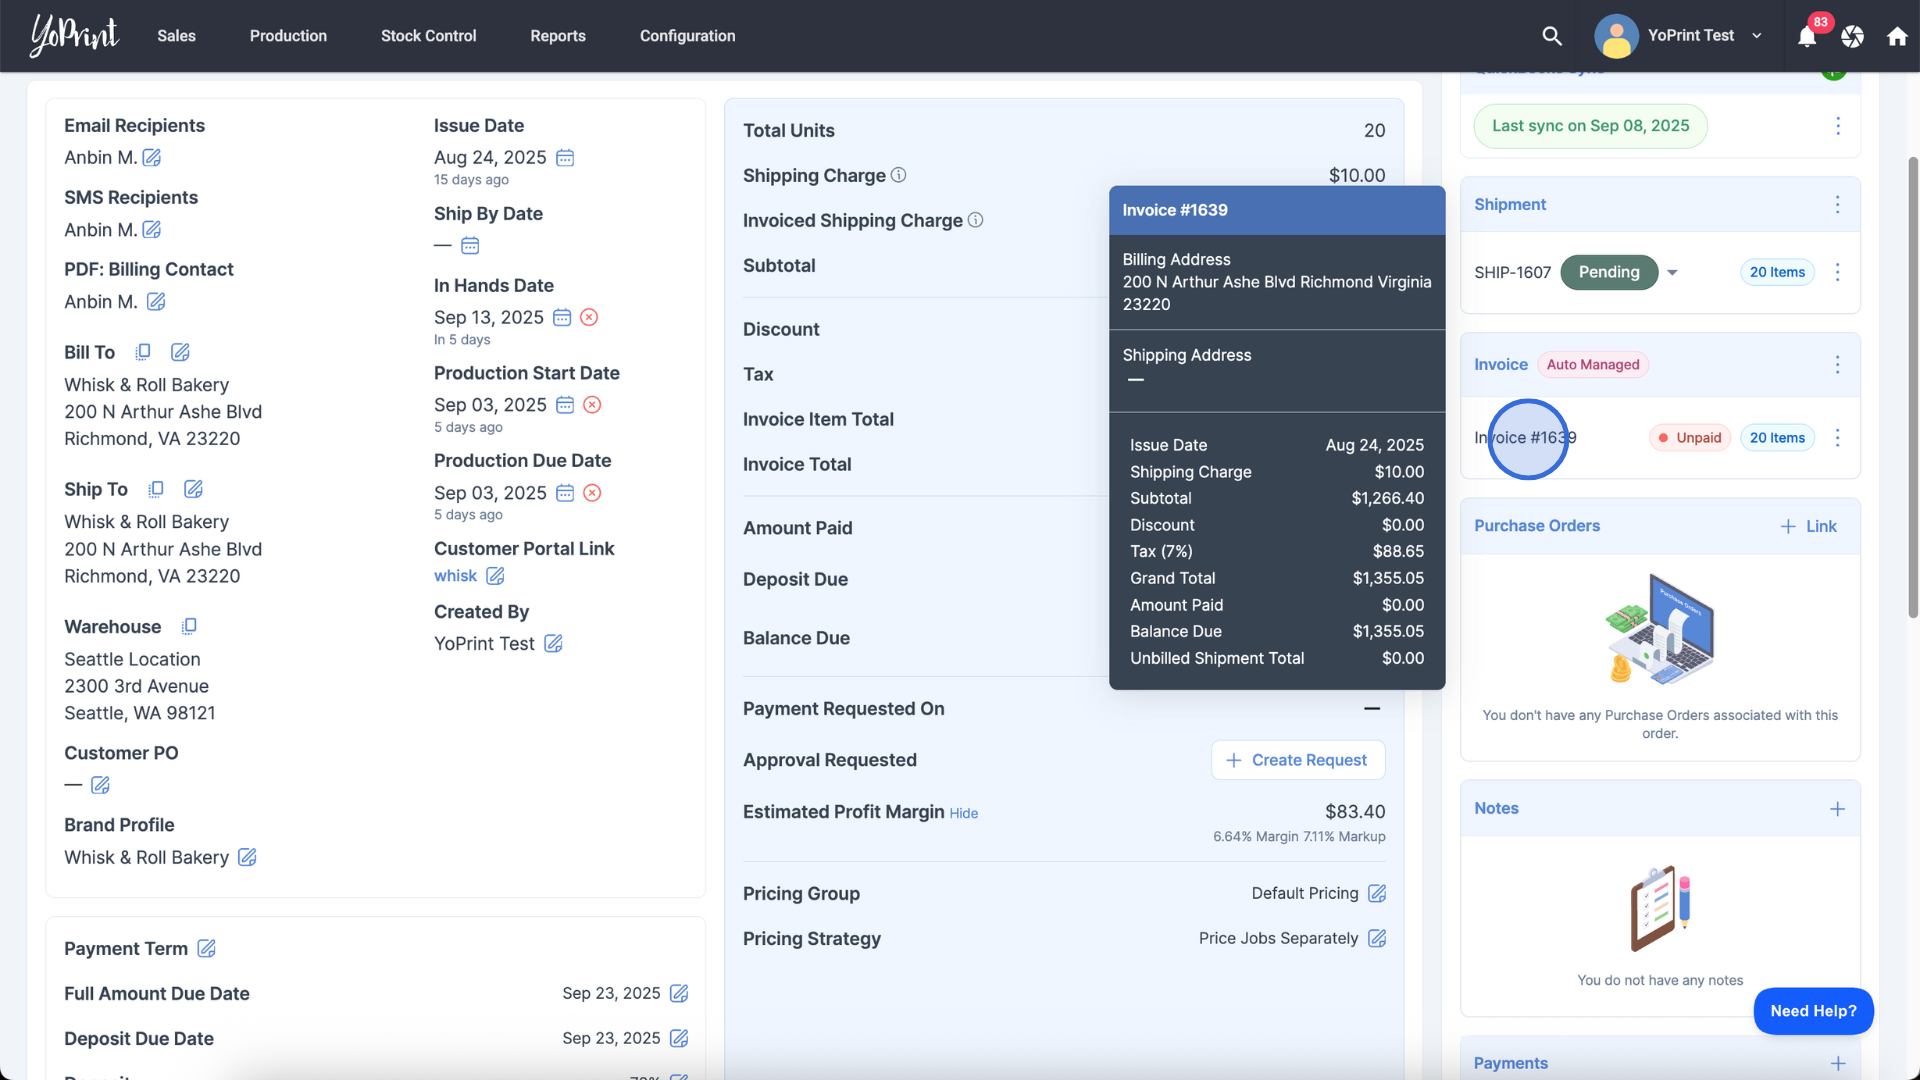This screenshot has width=1920, height=1080.
Task: Edit the Bill To address
Action: coord(180,352)
